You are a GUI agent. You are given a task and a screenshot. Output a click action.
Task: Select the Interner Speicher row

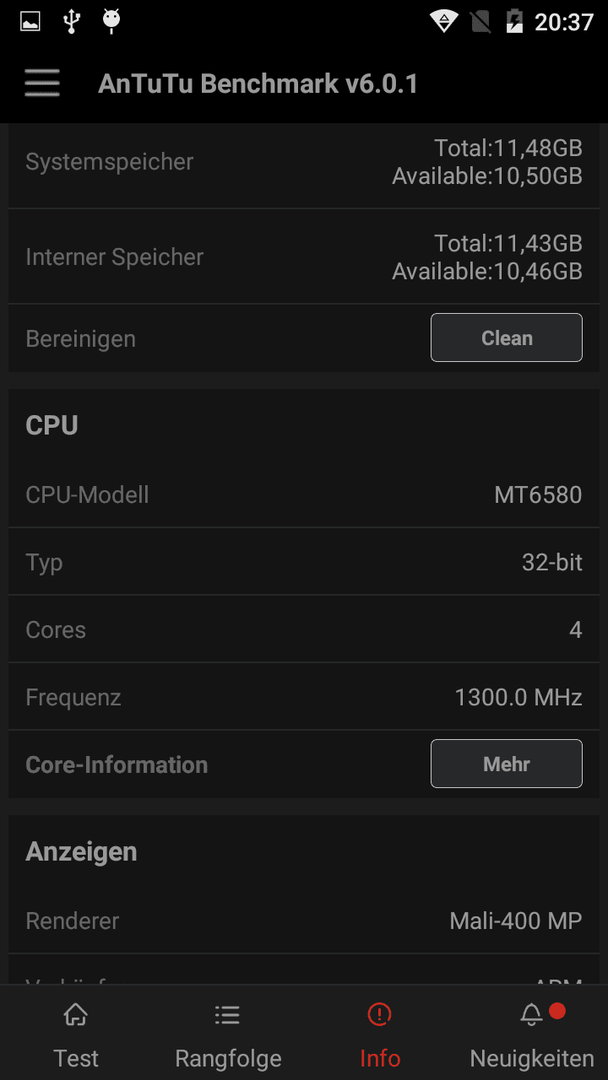[x=304, y=257]
